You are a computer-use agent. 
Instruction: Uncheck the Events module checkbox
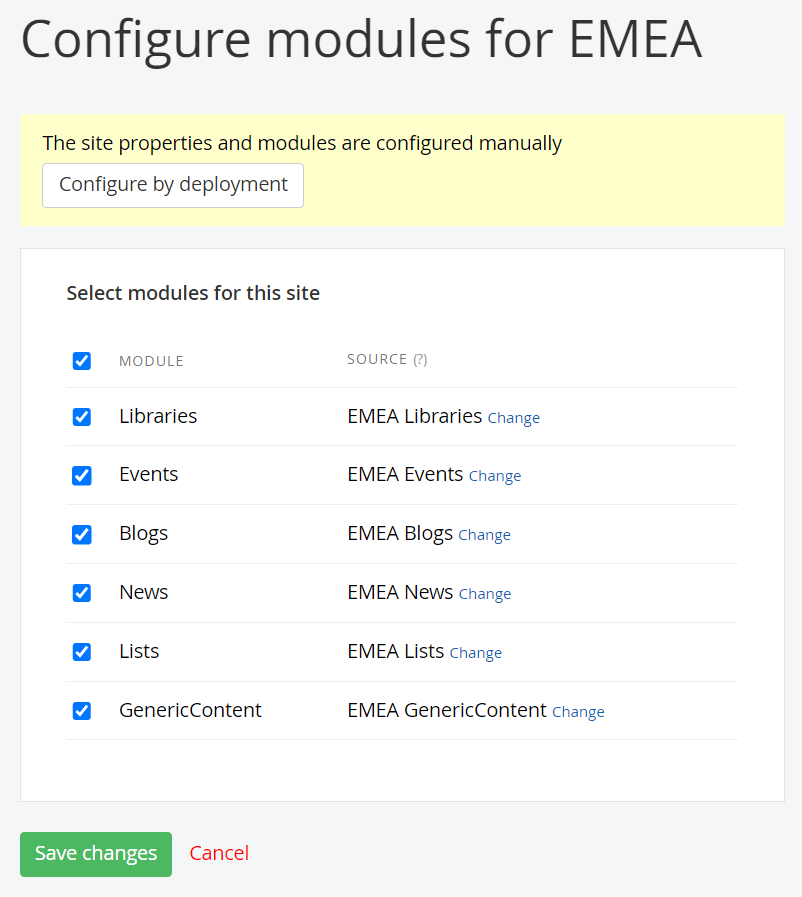click(x=82, y=475)
